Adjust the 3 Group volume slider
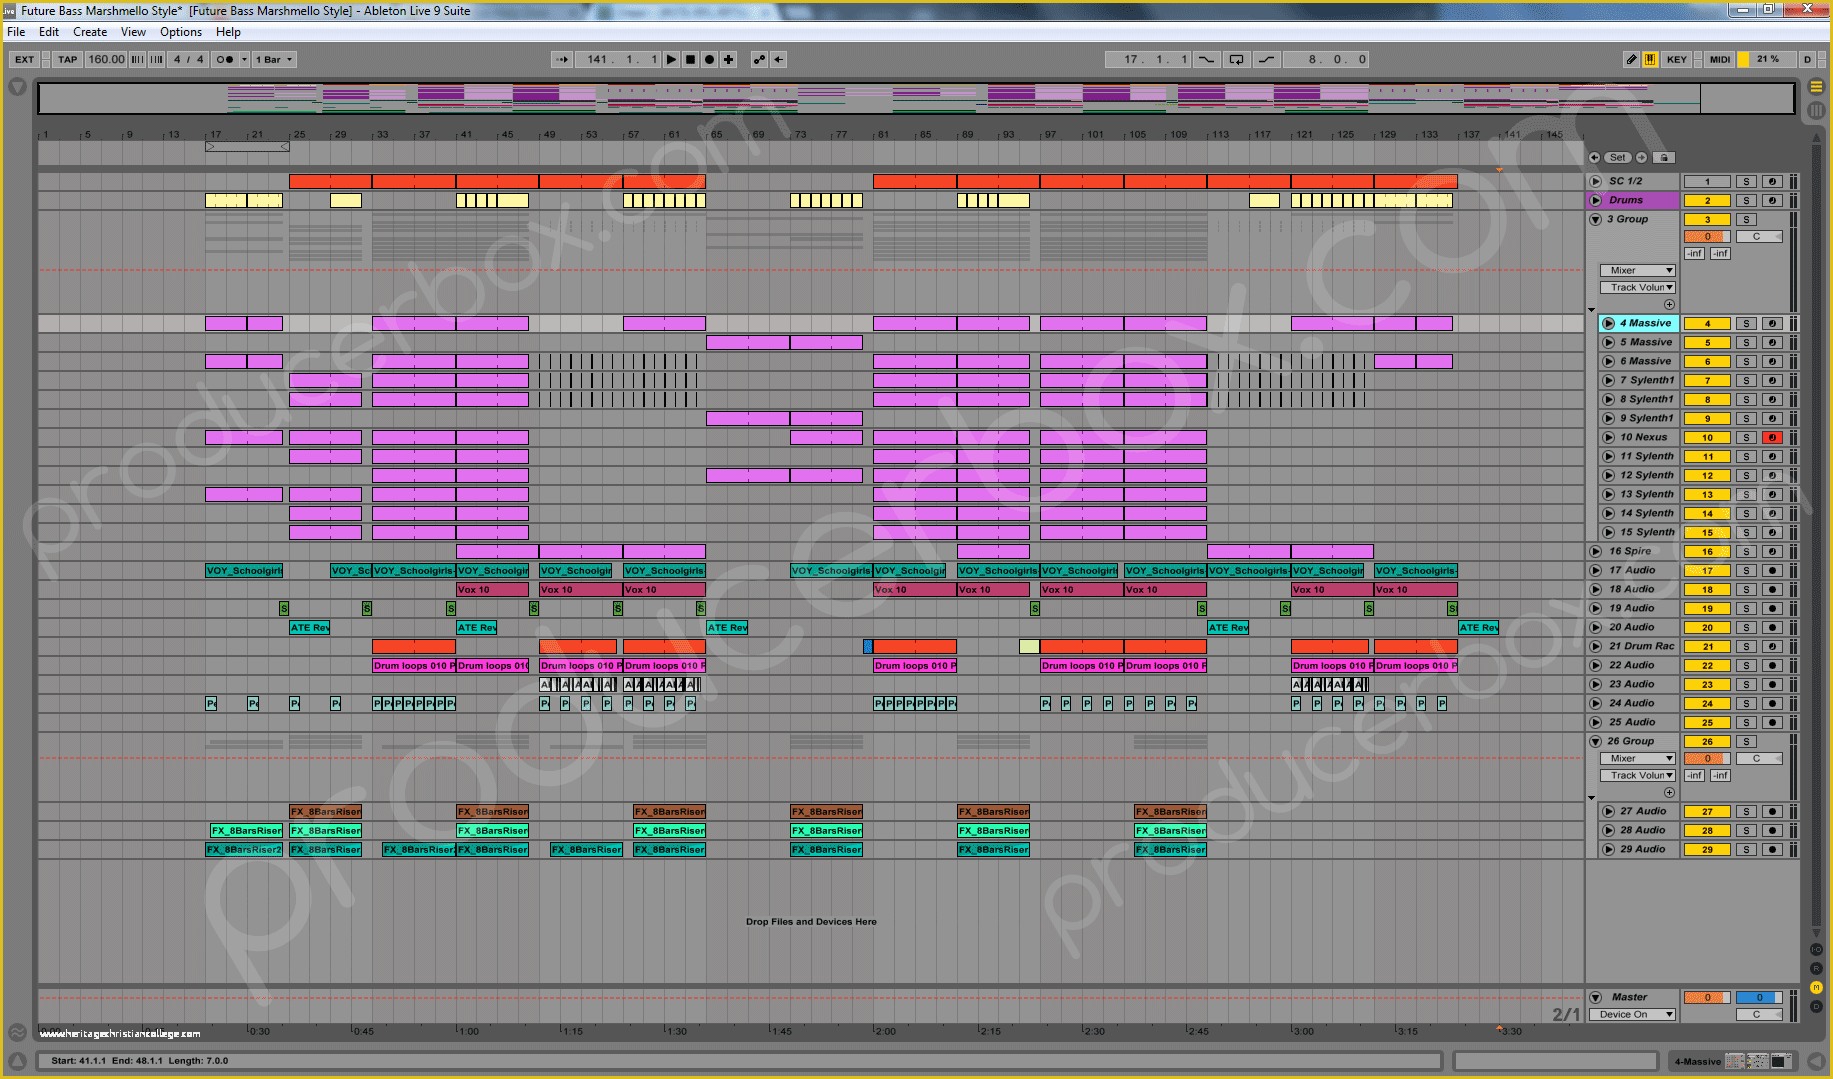This screenshot has height=1079, width=1833. pos(1707,236)
